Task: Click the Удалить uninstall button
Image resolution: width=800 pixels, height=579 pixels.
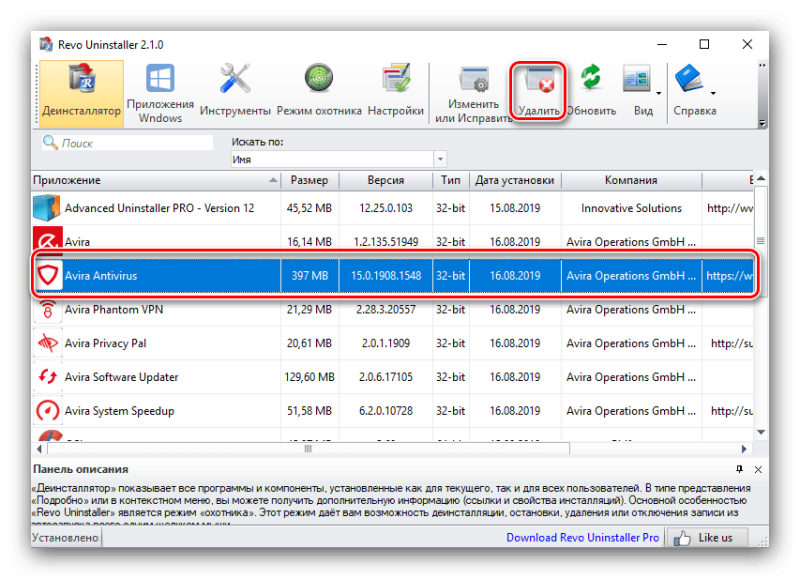Action: click(538, 91)
